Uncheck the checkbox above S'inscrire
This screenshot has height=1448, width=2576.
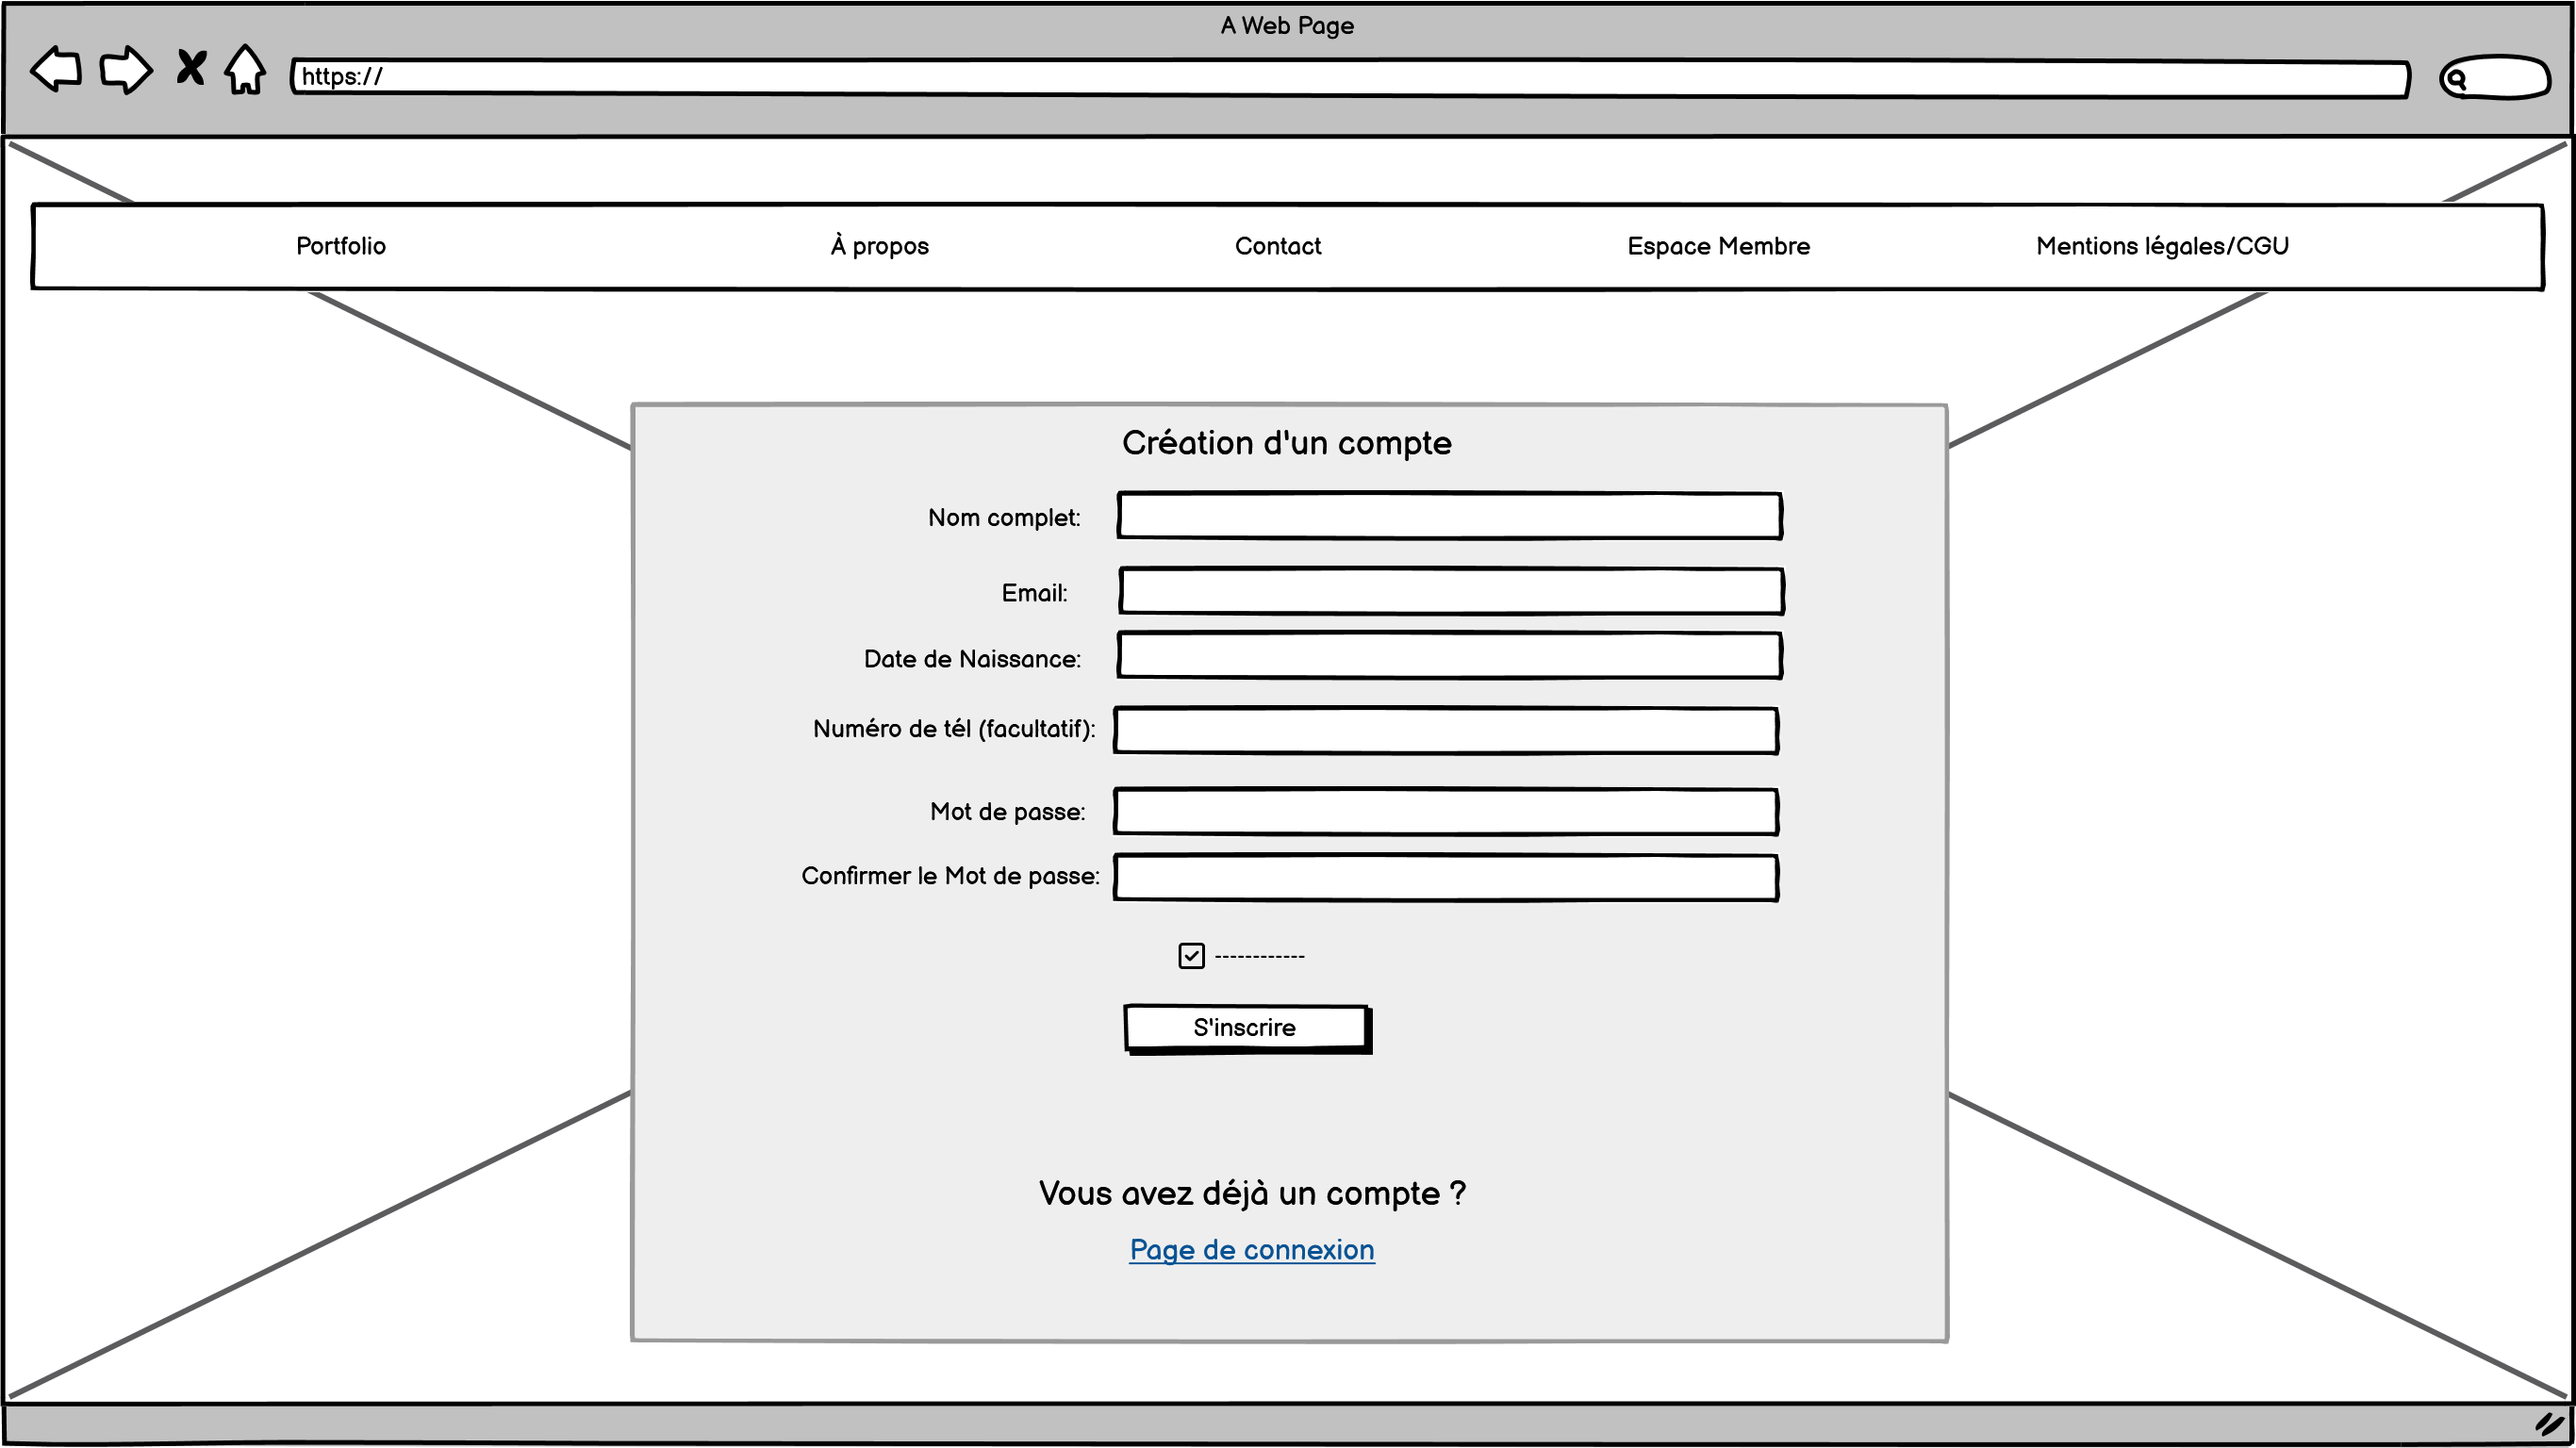1191,956
